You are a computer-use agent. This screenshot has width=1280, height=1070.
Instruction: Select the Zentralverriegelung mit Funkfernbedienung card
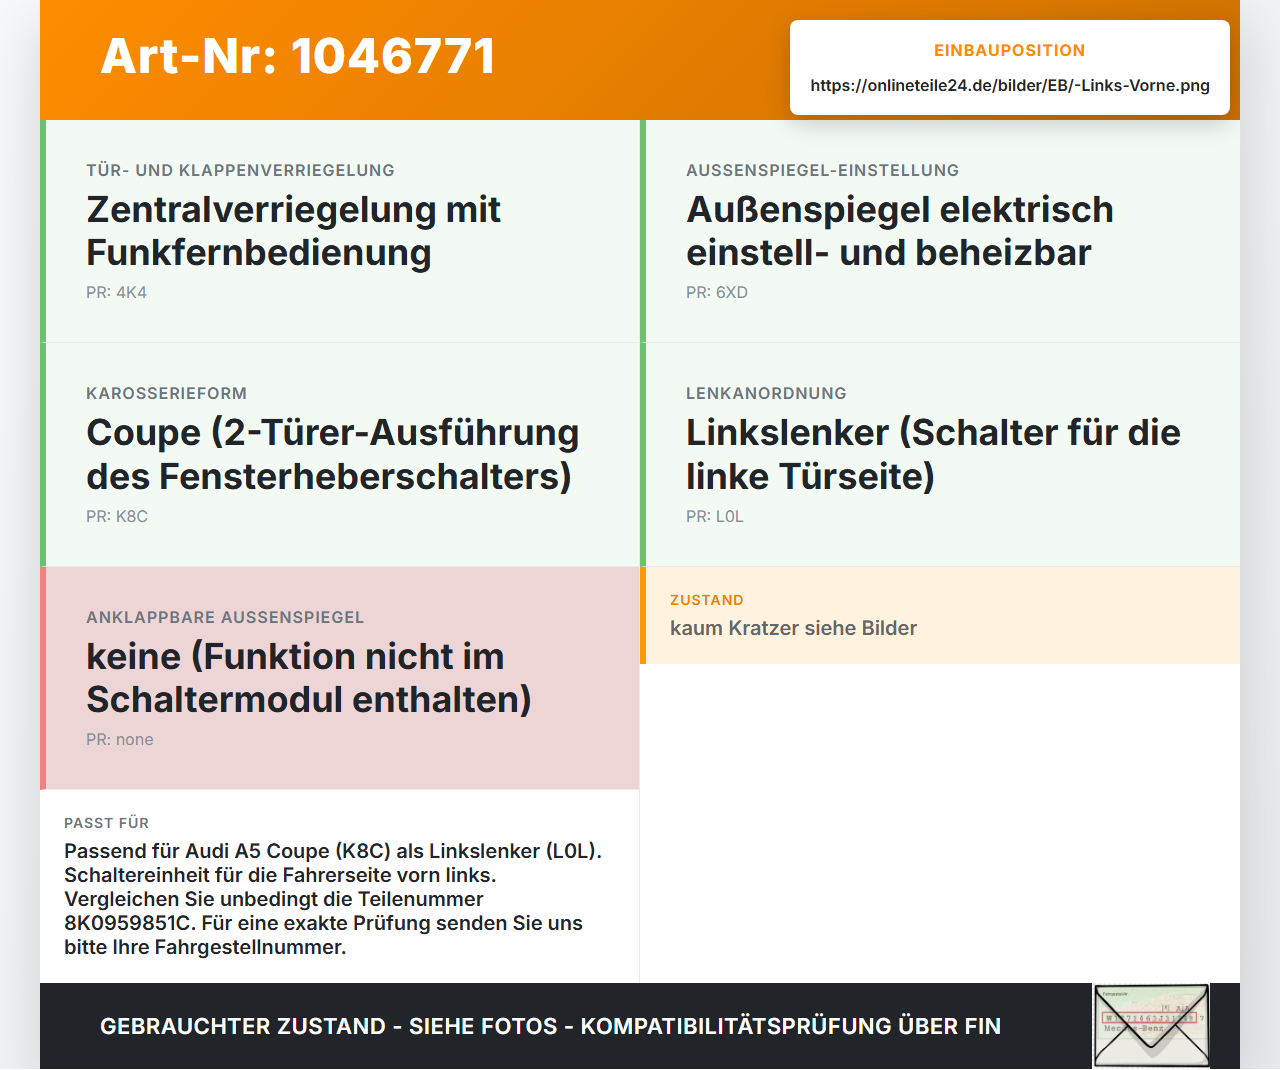tap(340, 231)
